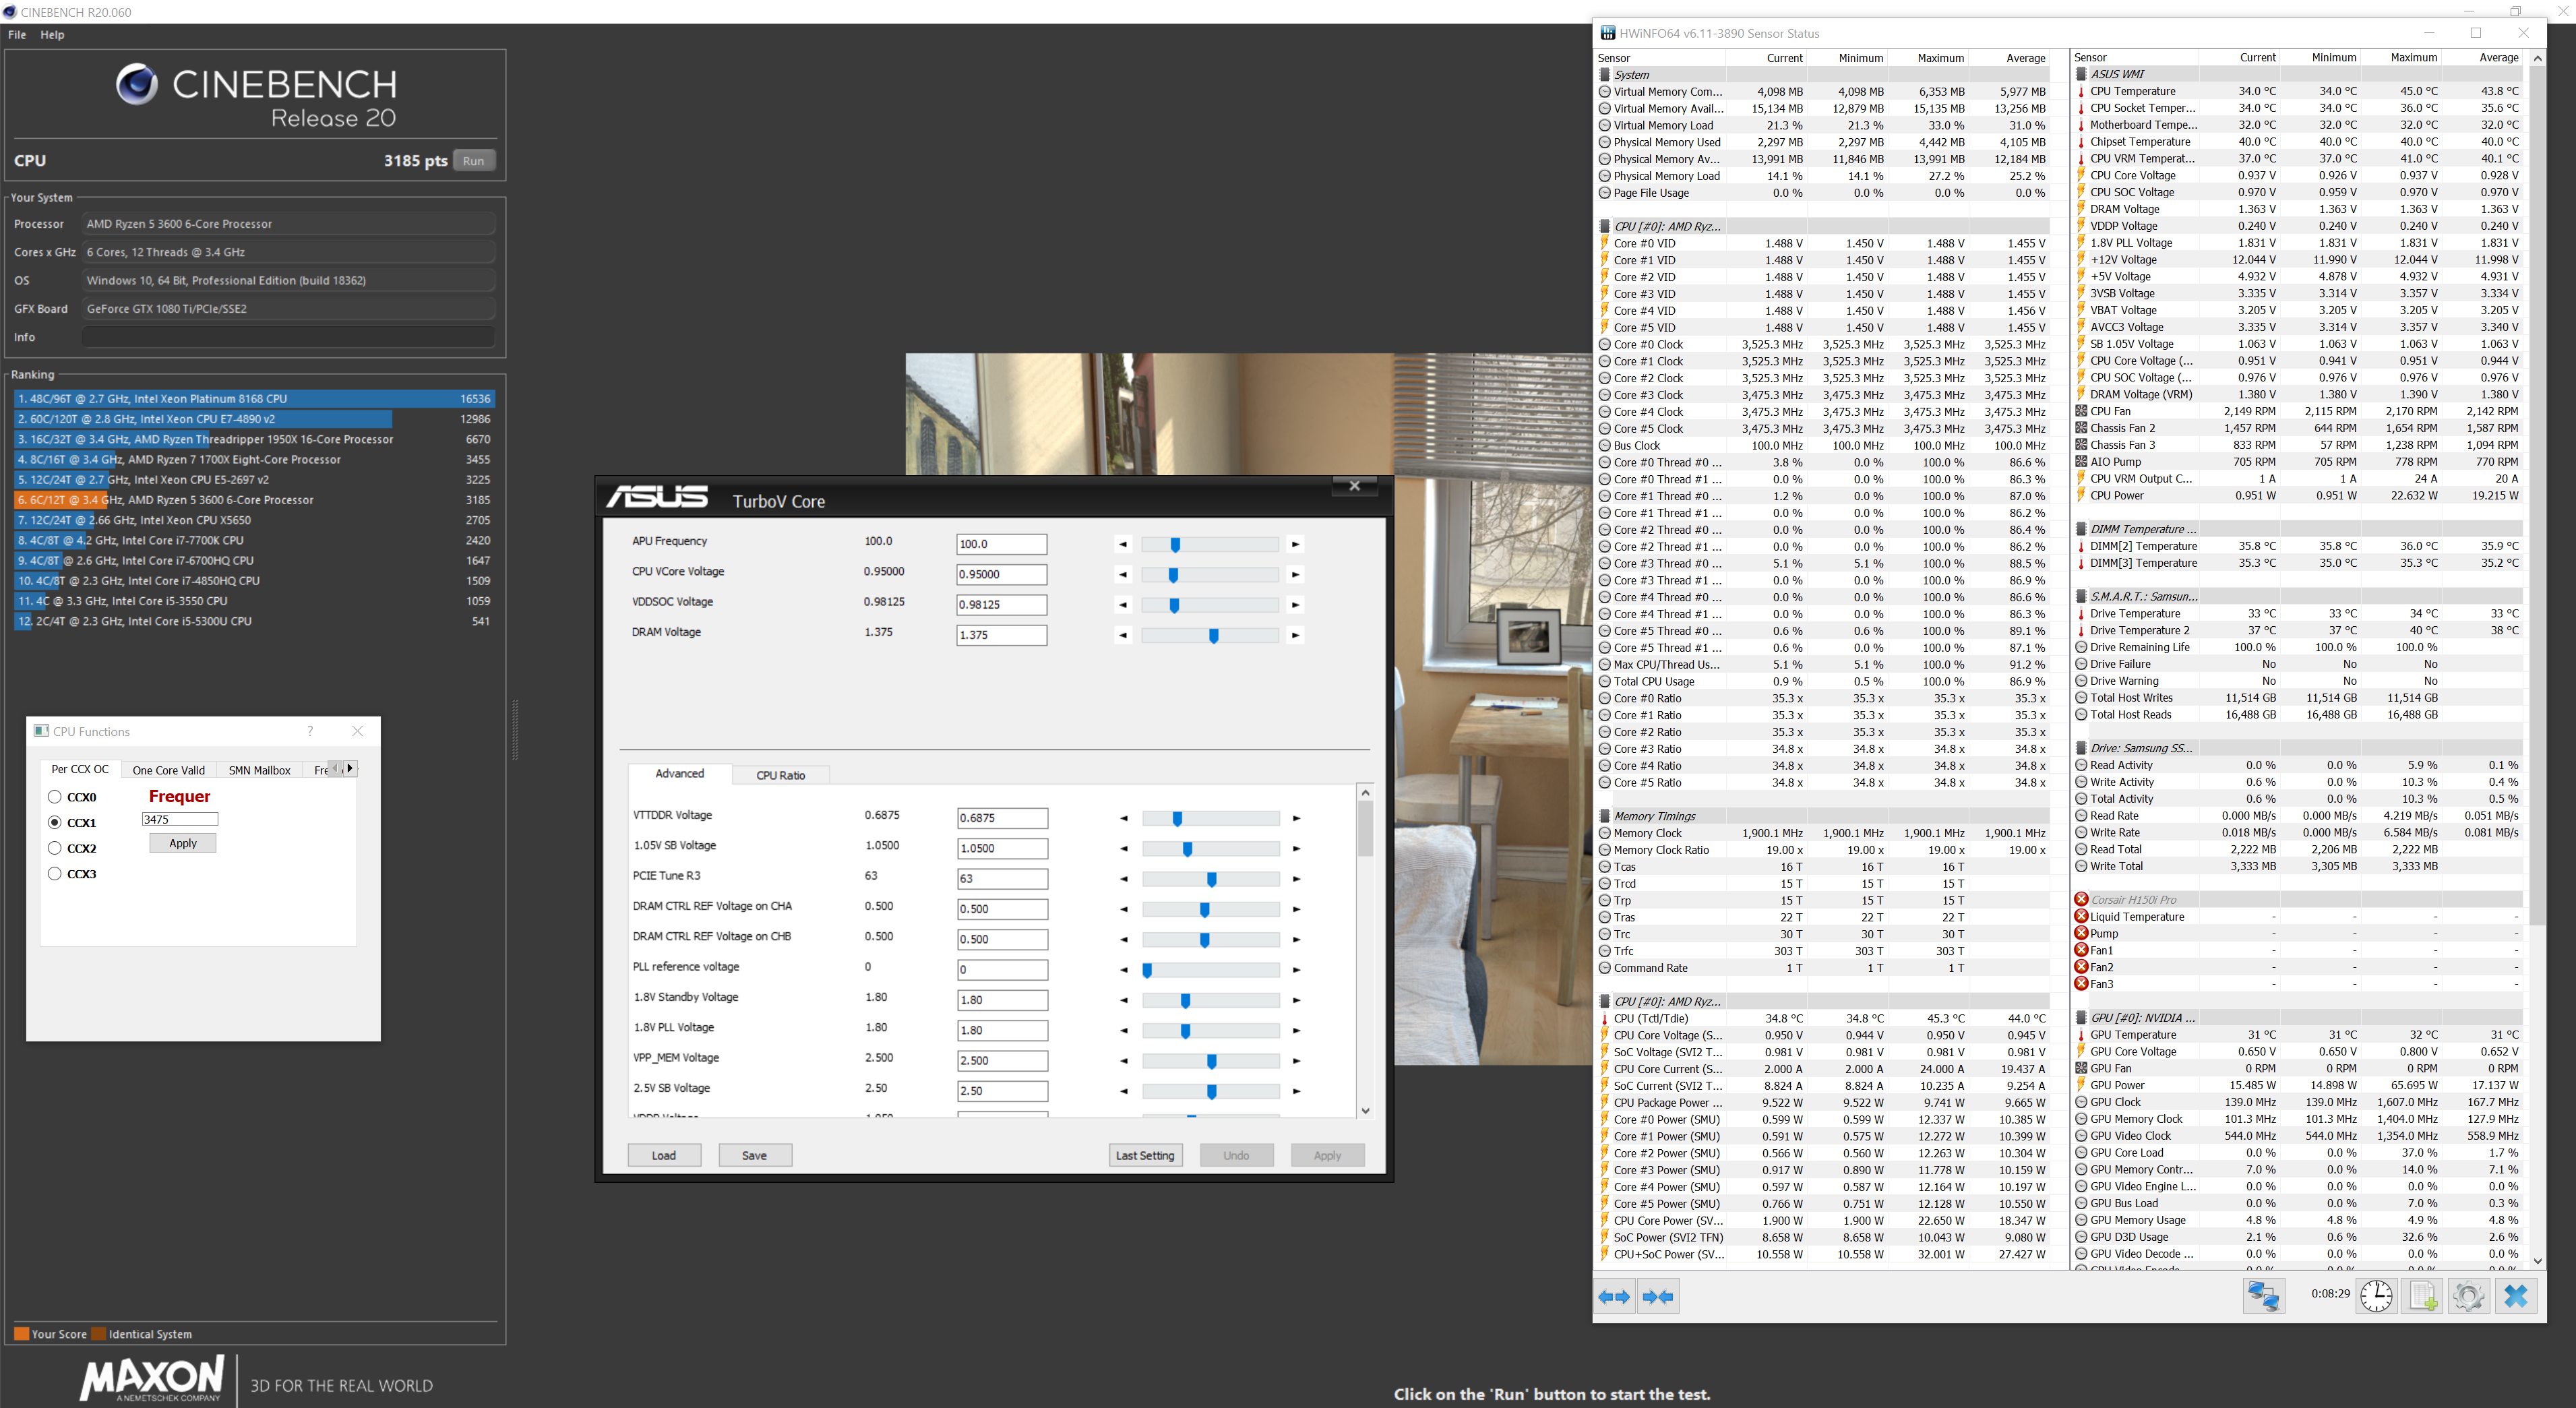
Task: Open HWiNFO remote network monitoring icon
Action: click(2263, 1297)
